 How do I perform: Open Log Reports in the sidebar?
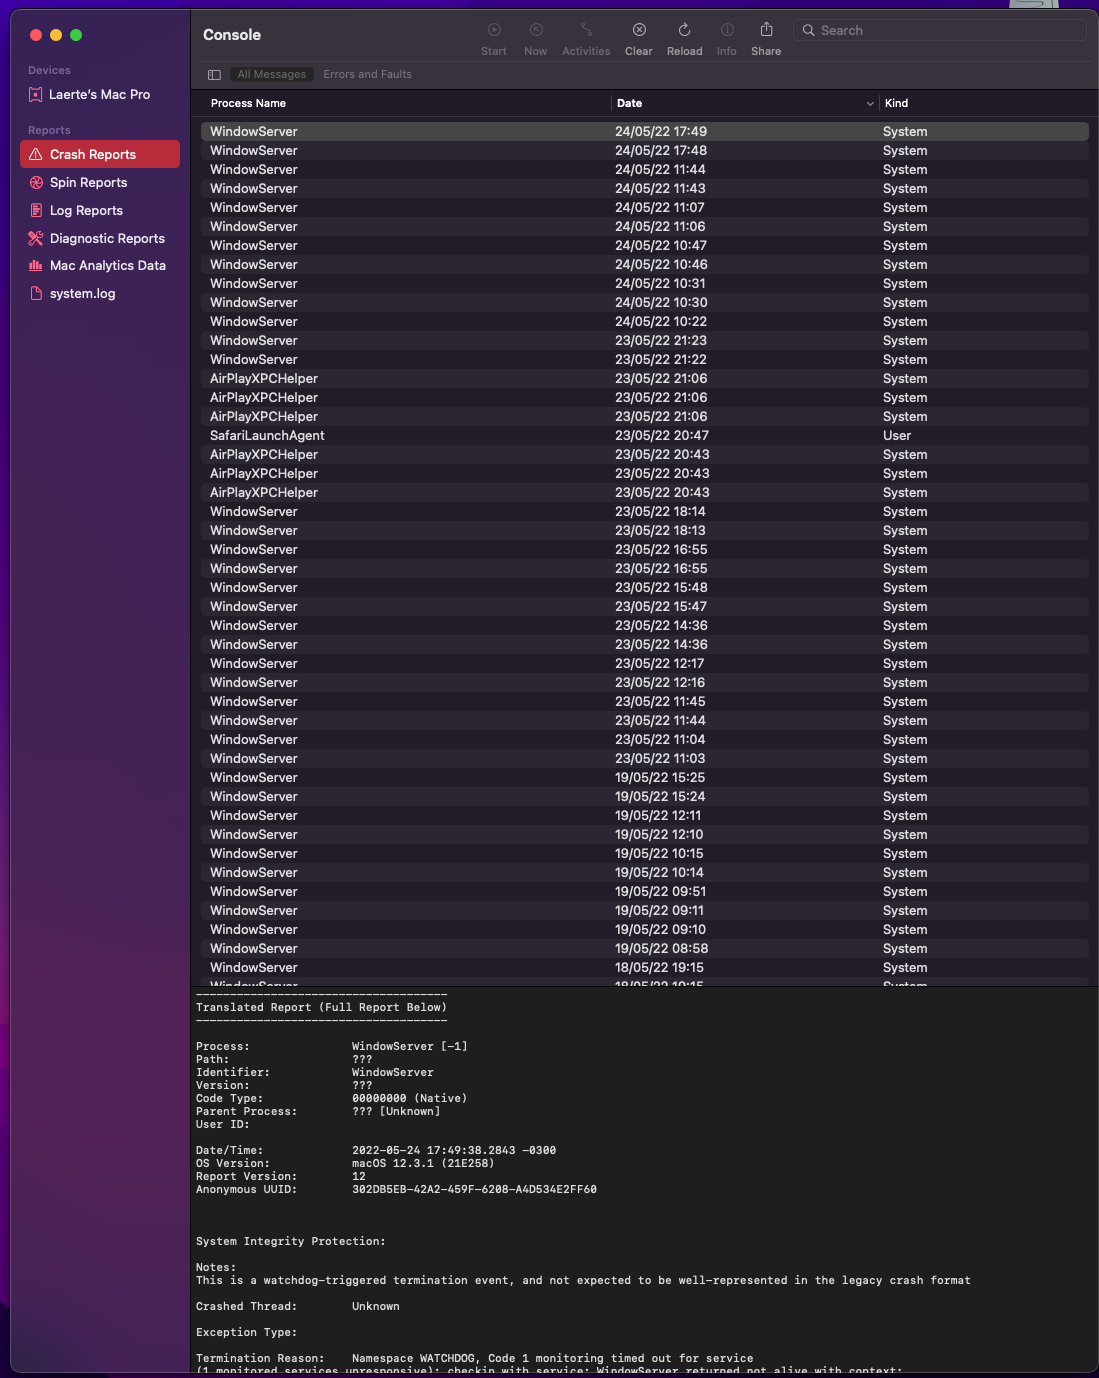100,210
